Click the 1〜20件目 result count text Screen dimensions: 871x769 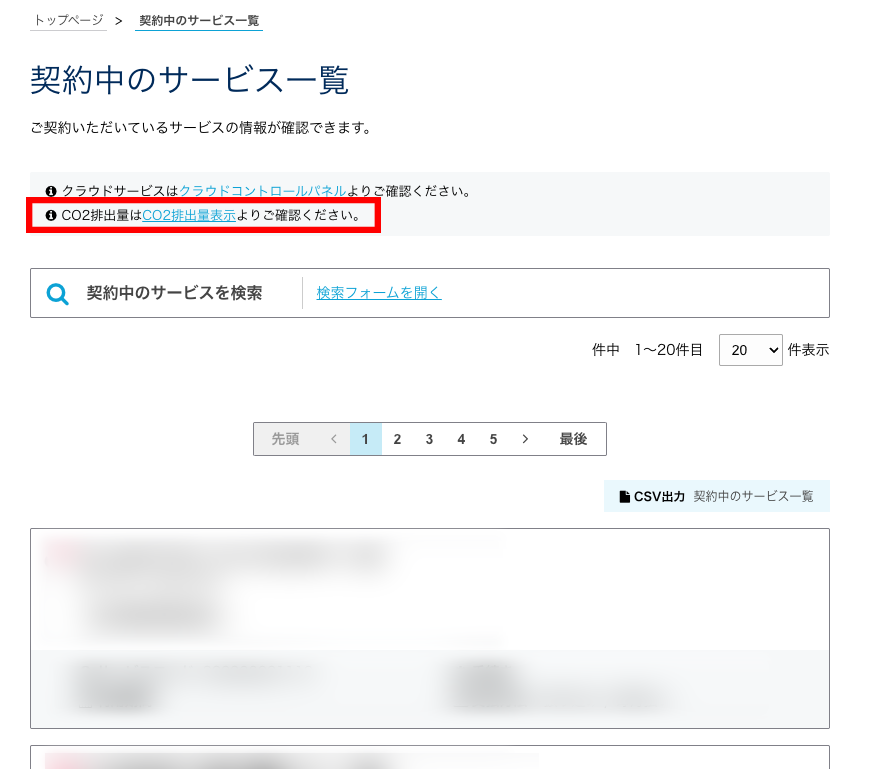coord(669,350)
